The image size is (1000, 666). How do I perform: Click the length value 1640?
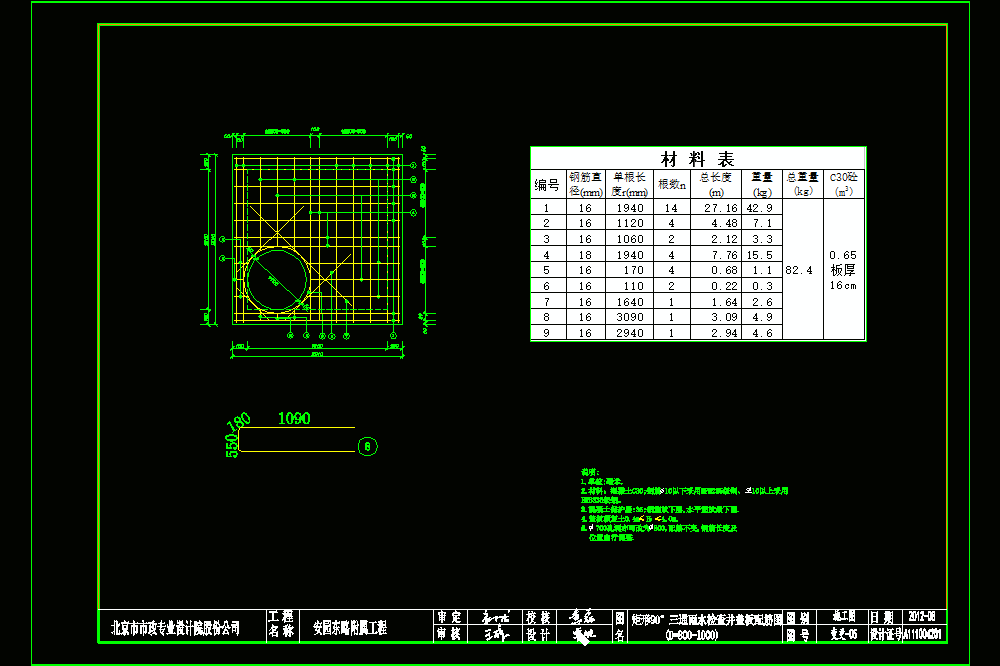629,302
